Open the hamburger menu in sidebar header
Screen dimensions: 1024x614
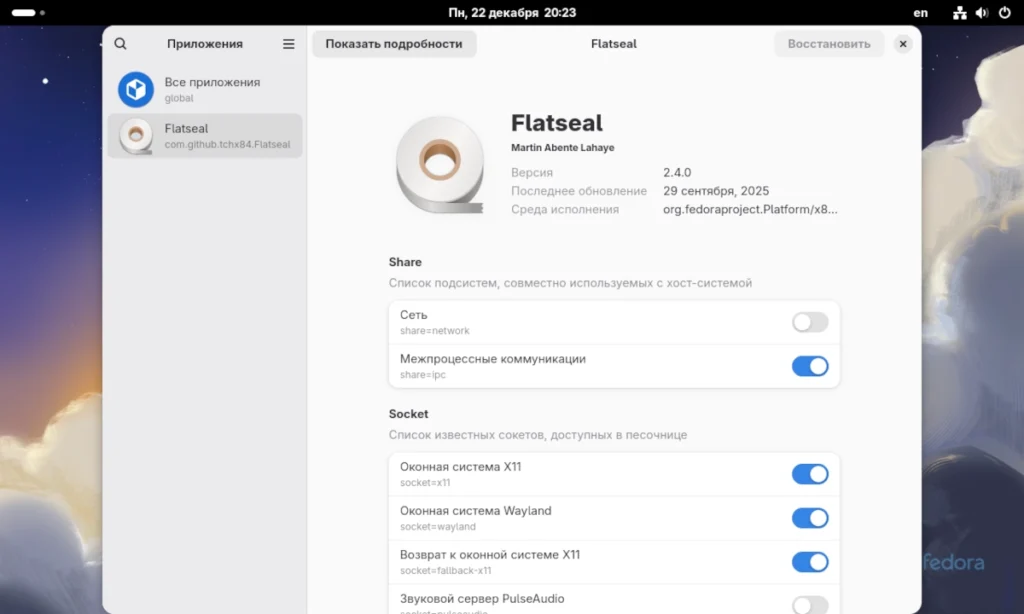point(289,44)
